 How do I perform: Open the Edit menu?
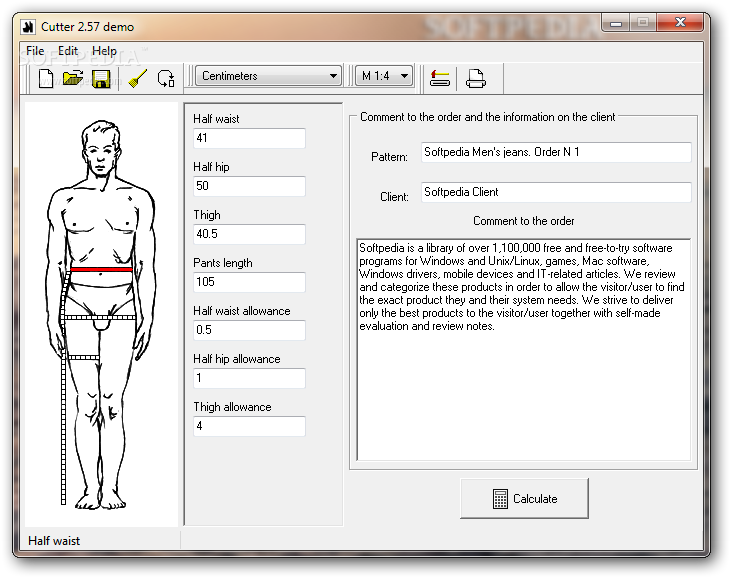pyautogui.click(x=68, y=51)
